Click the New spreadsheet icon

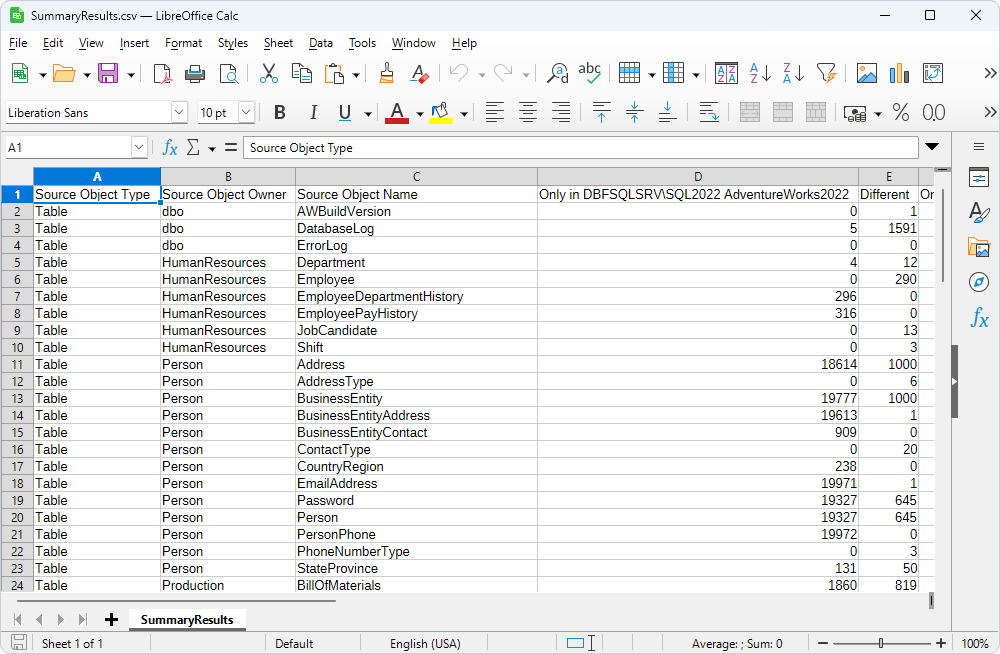pyautogui.click(x=20, y=73)
